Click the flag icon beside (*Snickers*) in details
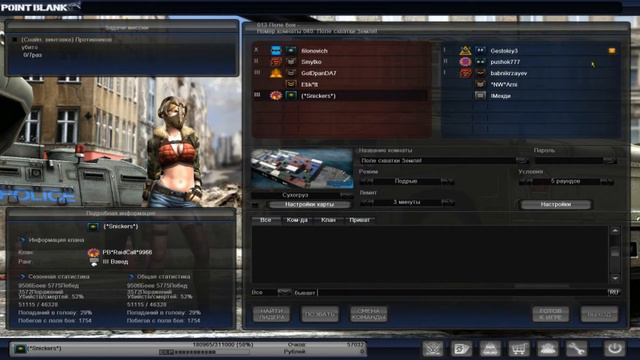 tap(93, 227)
